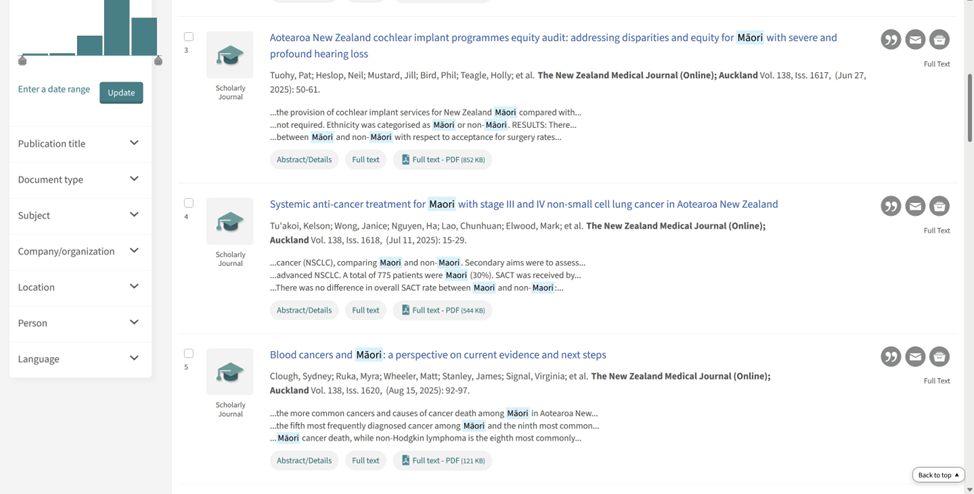Expand the Document type filter
Viewport: 974px width, 494px height.
point(79,180)
